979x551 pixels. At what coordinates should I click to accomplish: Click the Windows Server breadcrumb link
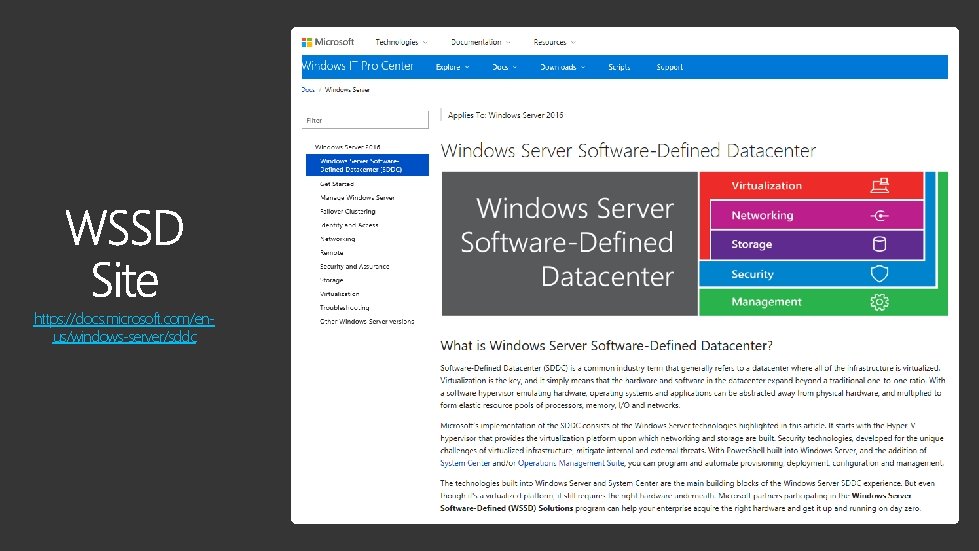(x=347, y=90)
